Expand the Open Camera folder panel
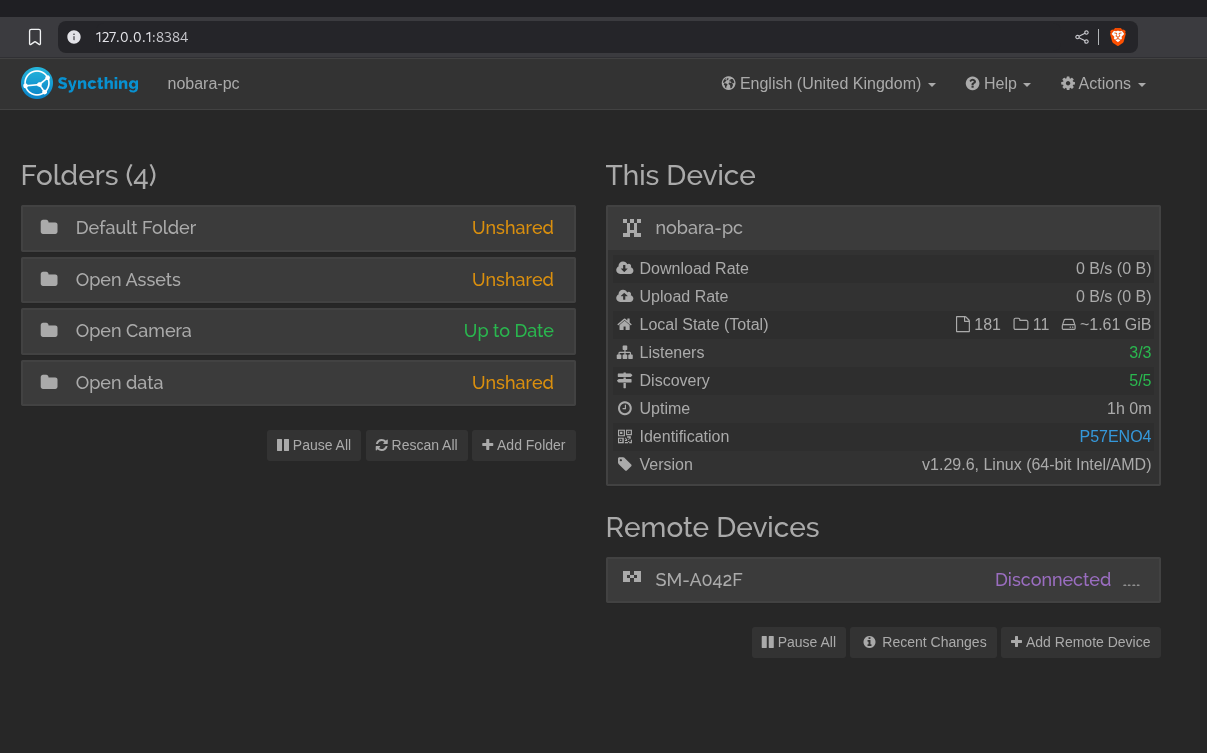The image size is (1207, 753). [x=298, y=331]
